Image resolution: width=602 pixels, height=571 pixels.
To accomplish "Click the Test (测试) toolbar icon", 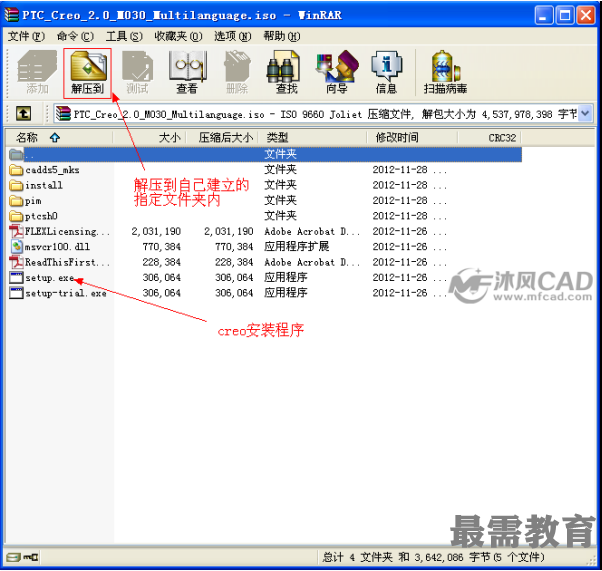I will [x=137, y=73].
